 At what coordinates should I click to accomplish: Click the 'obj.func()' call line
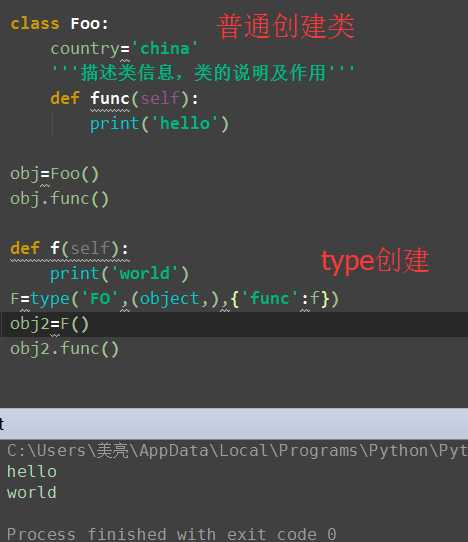point(59,199)
